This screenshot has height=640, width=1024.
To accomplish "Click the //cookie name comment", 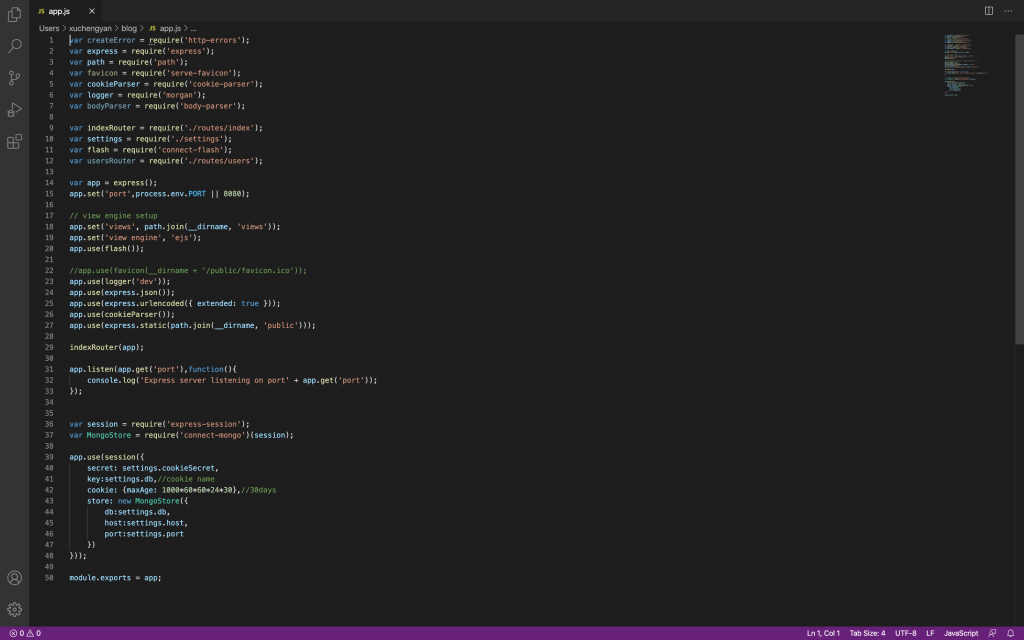I will (185, 479).
